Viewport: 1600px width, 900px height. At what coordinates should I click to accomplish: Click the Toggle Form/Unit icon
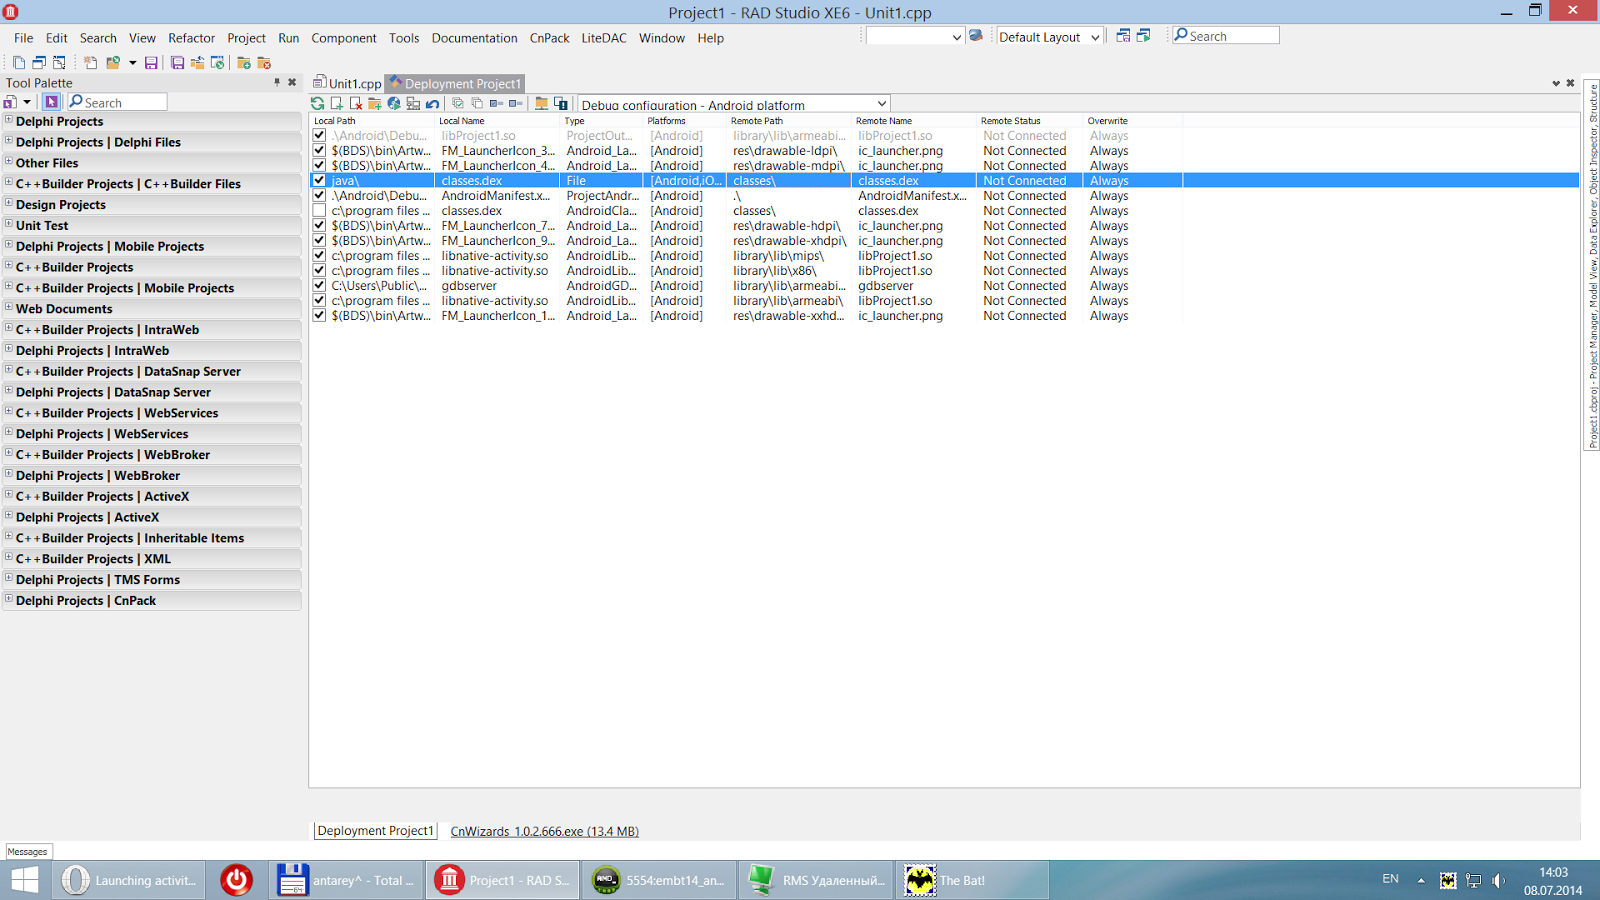tap(59, 63)
